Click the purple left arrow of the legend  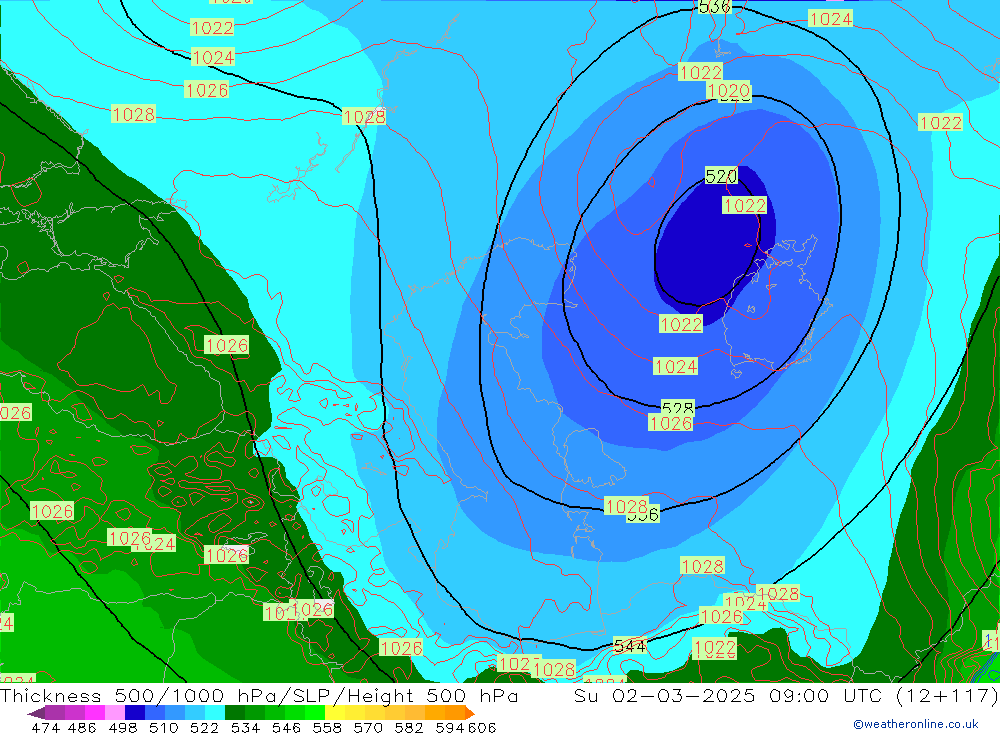click(36, 713)
